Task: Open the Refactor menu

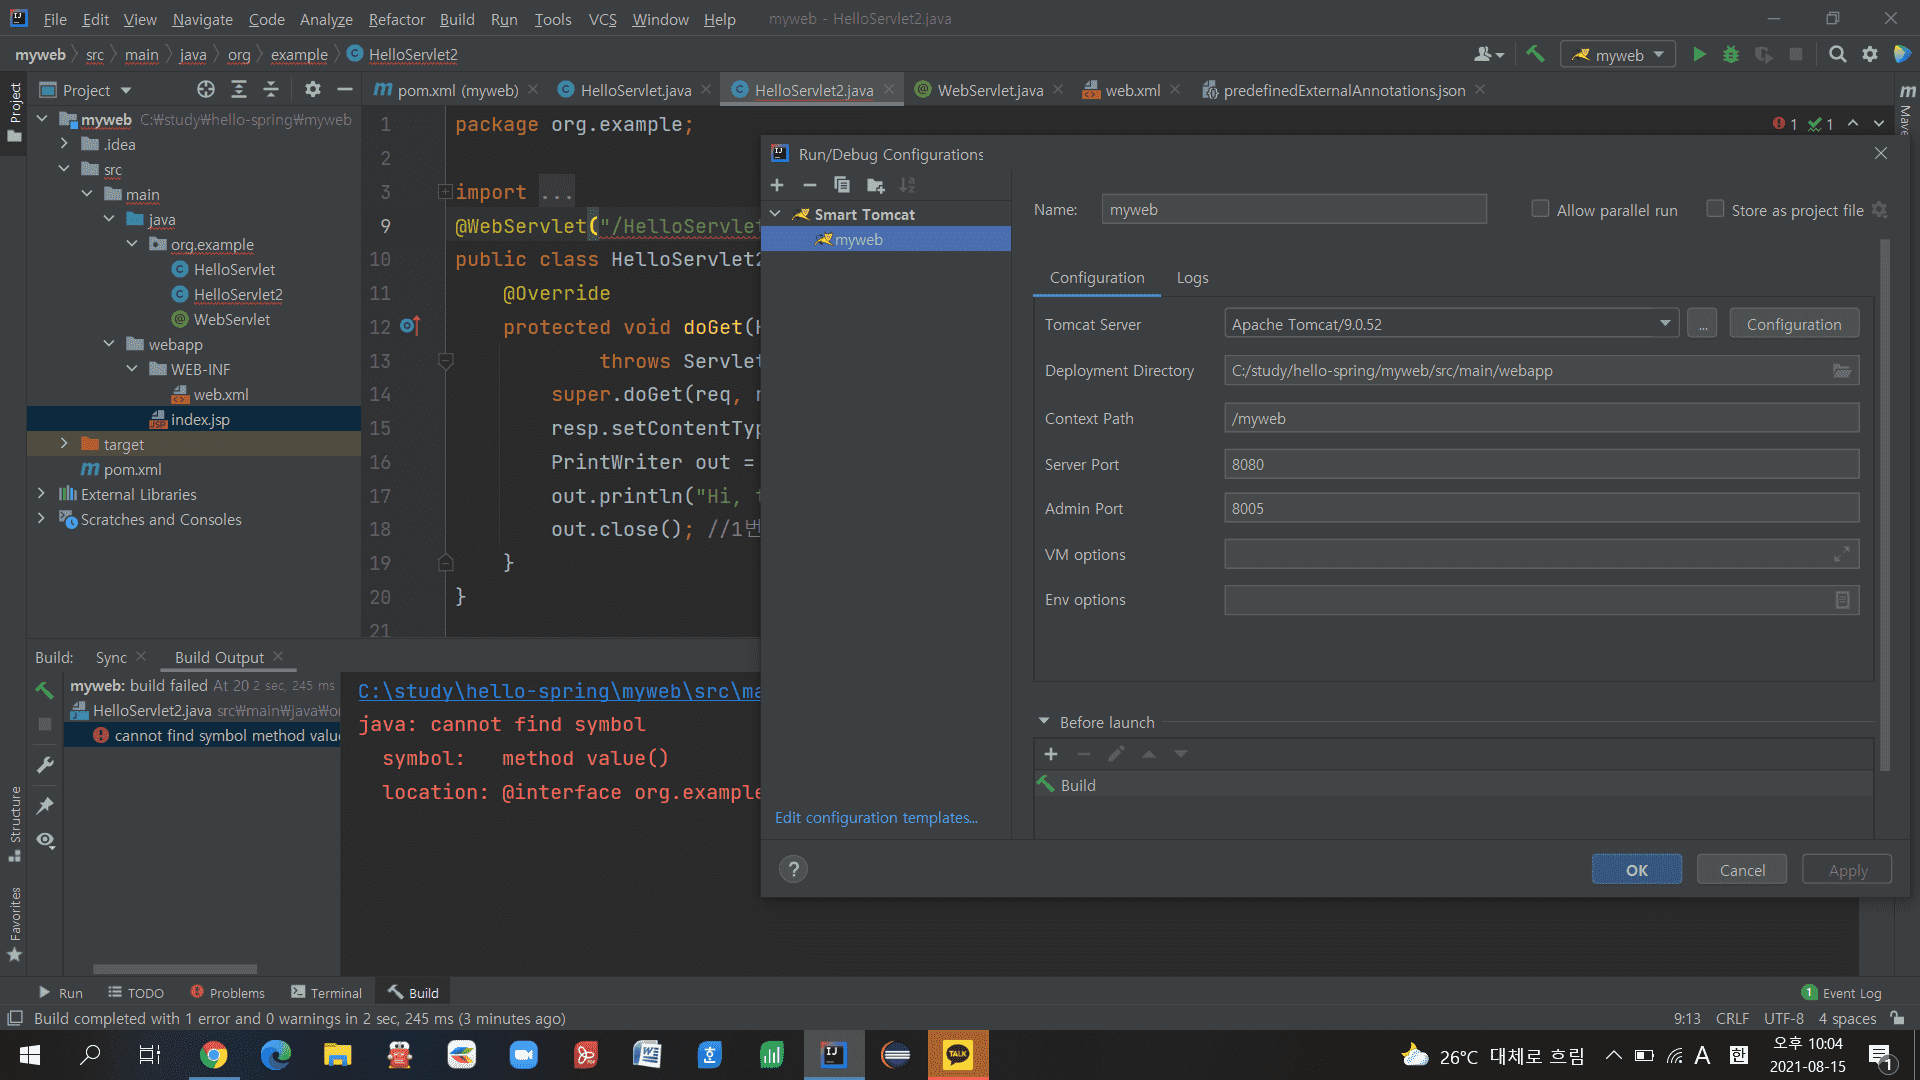Action: pyautogui.click(x=397, y=19)
